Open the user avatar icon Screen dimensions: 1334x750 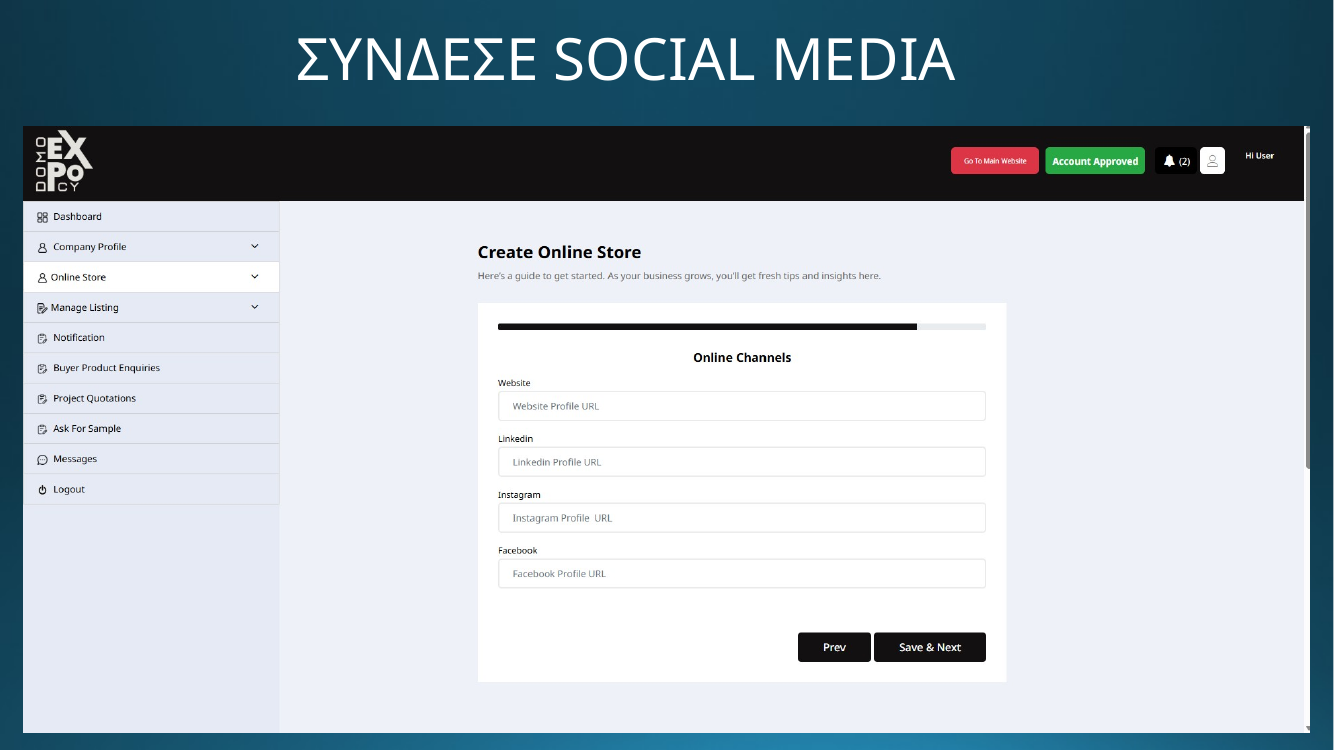click(1212, 161)
